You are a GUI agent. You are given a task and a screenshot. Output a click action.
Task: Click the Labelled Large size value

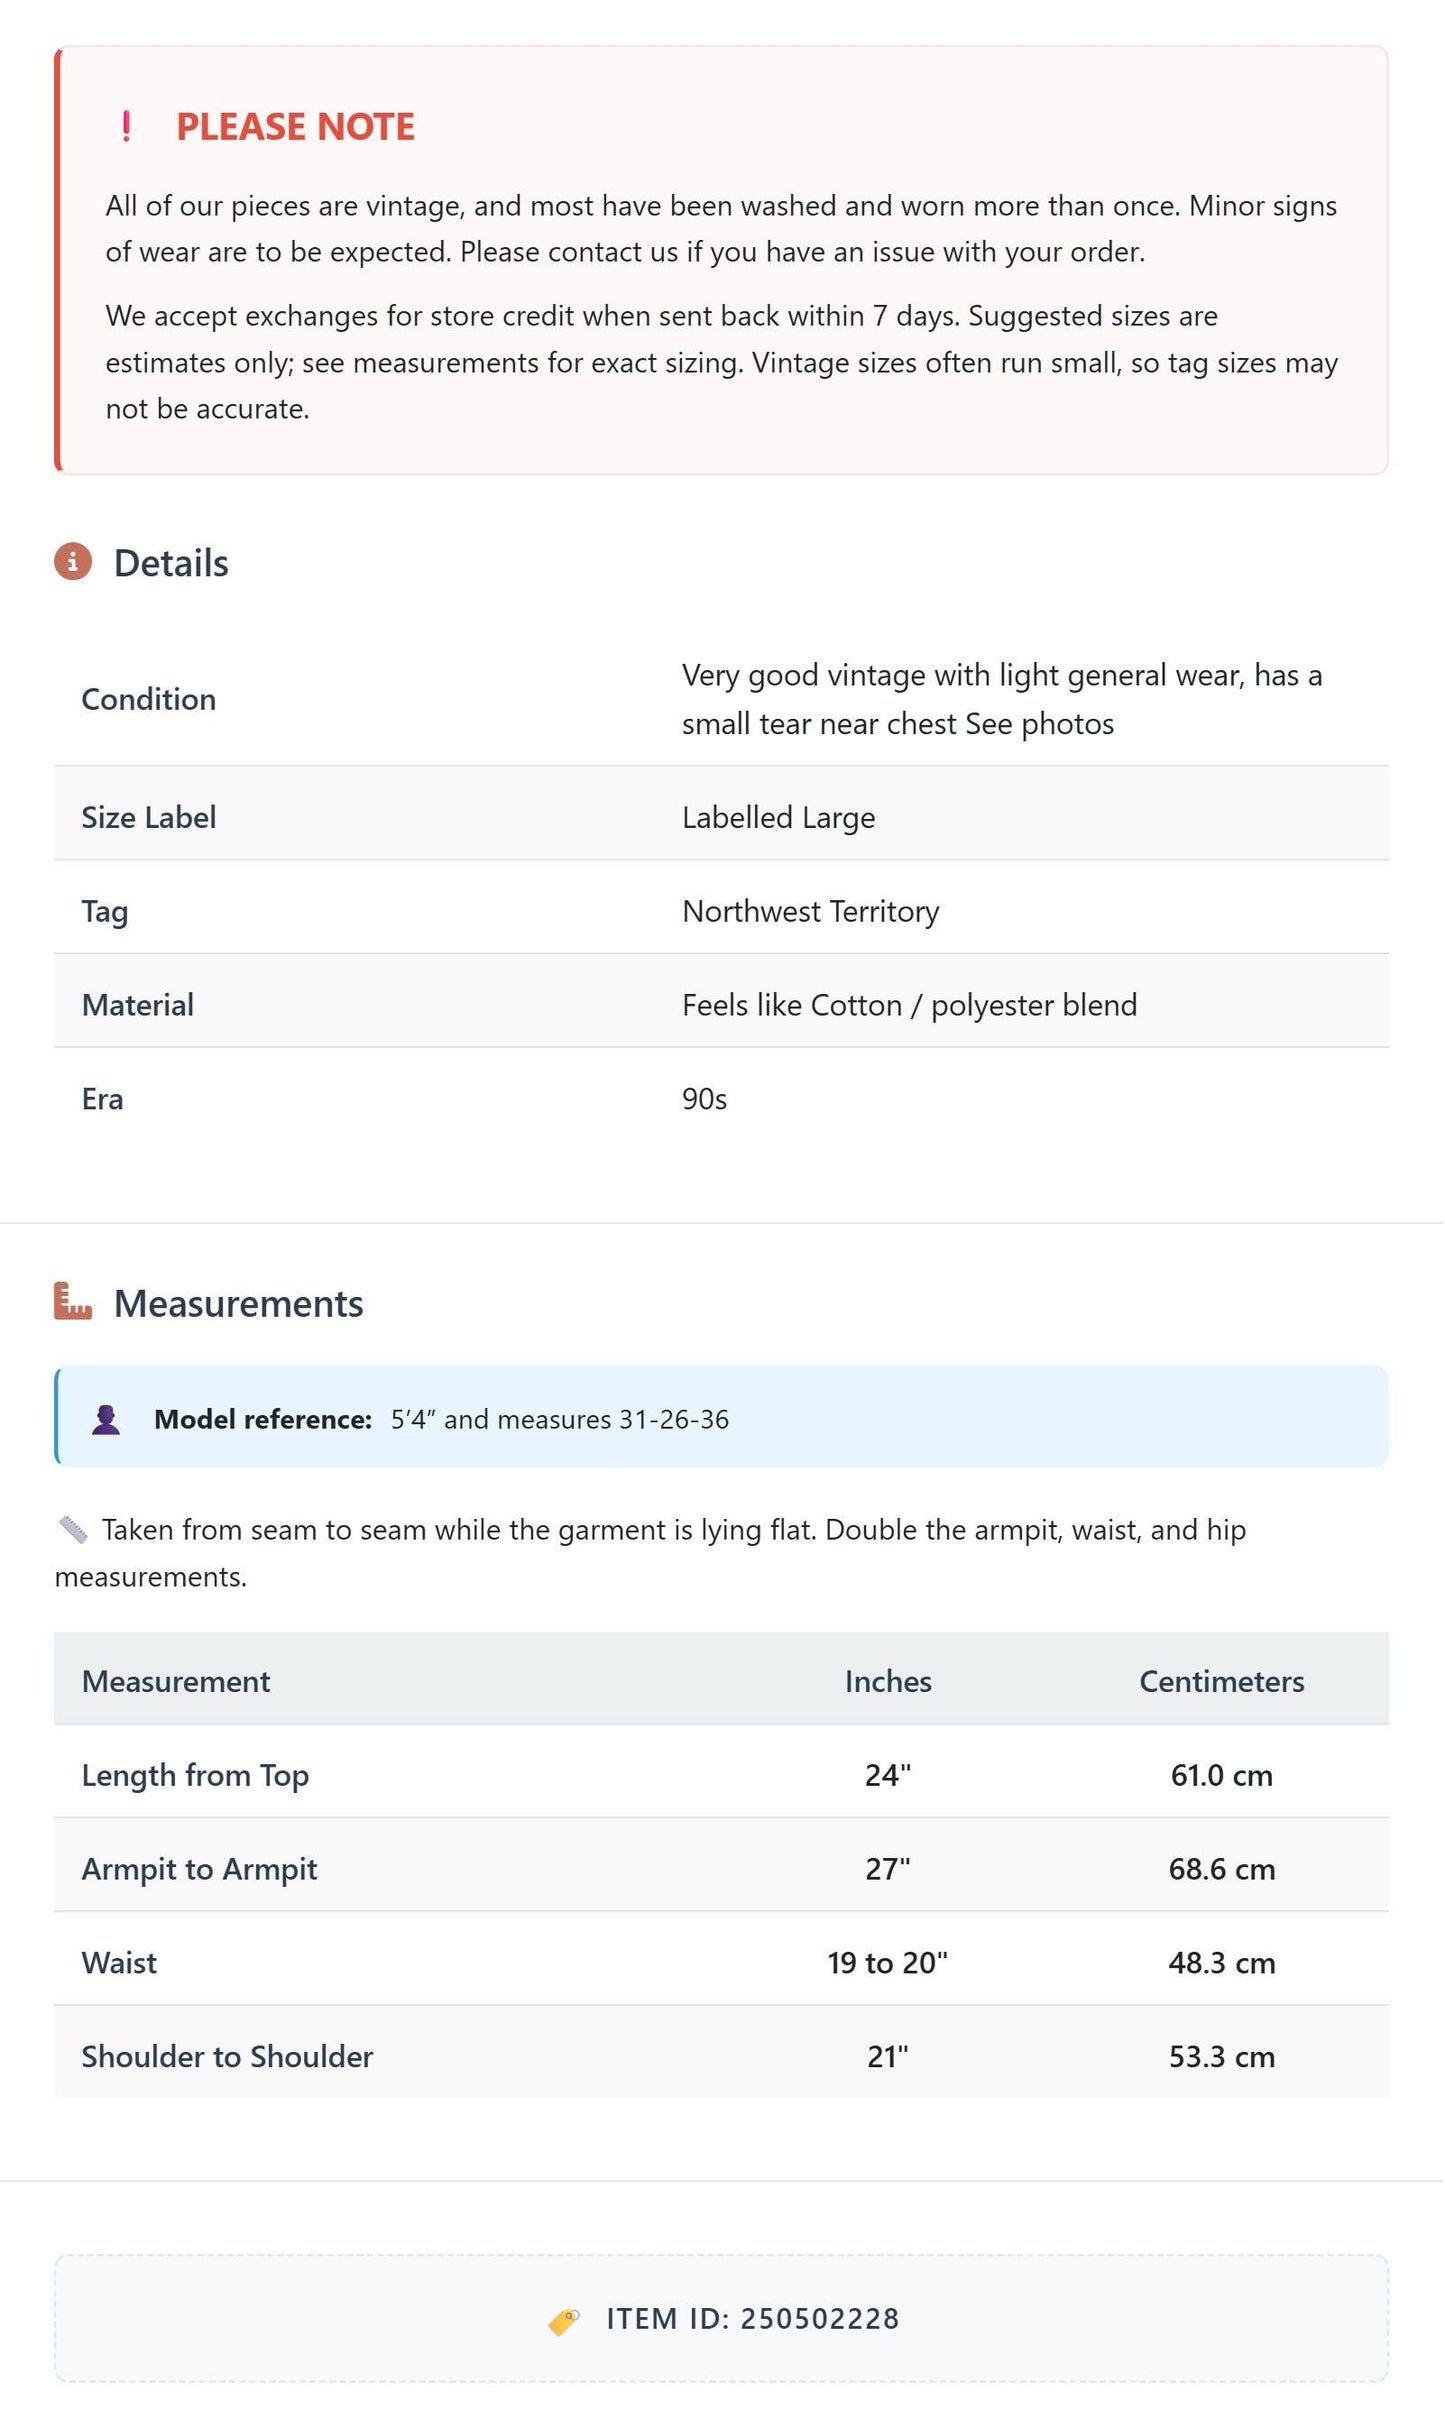click(779, 817)
